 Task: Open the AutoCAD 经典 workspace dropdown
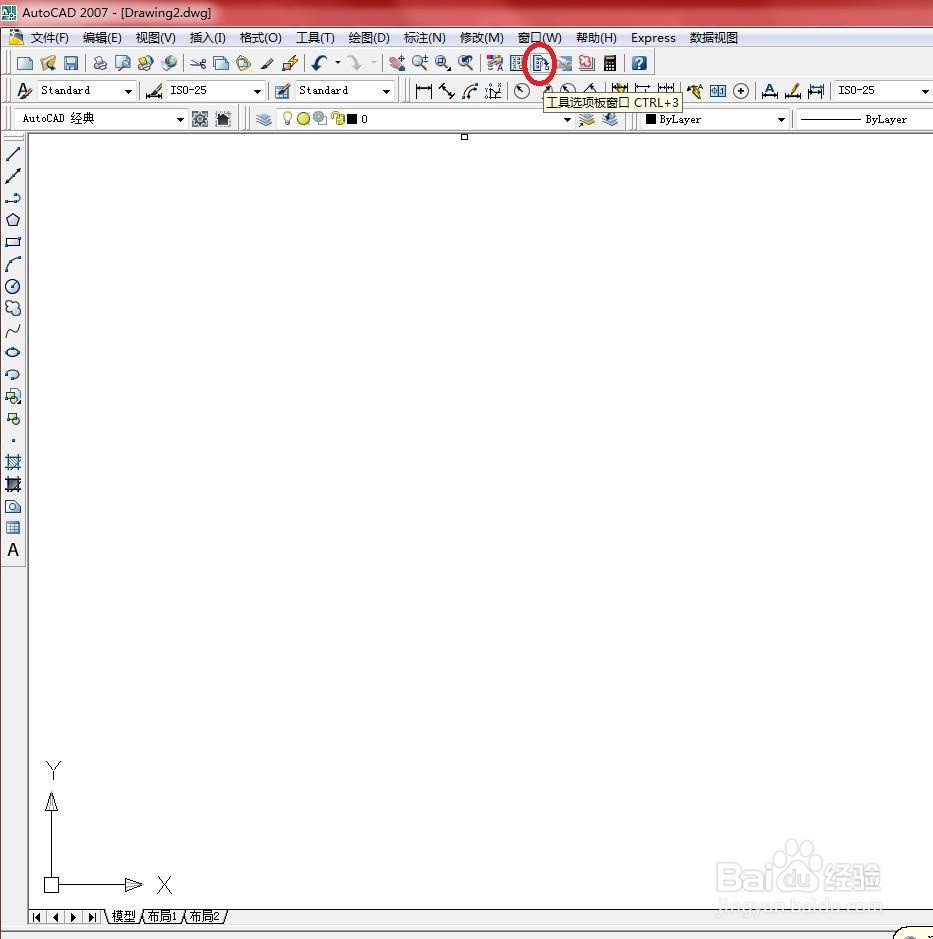tap(180, 119)
